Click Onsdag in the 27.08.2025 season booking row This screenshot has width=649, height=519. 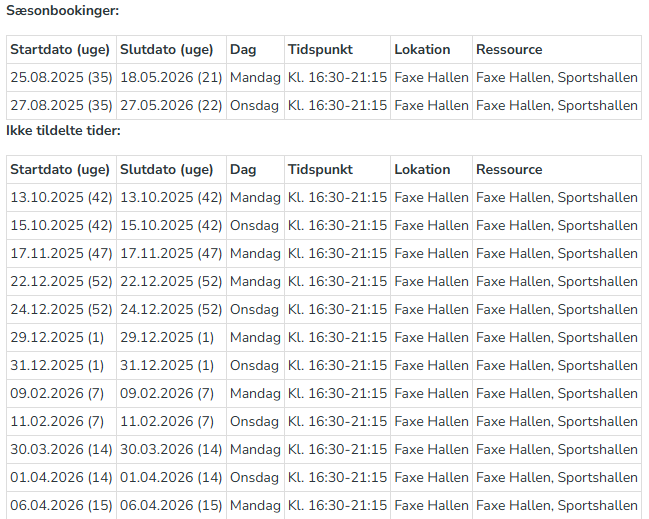pyautogui.click(x=255, y=105)
